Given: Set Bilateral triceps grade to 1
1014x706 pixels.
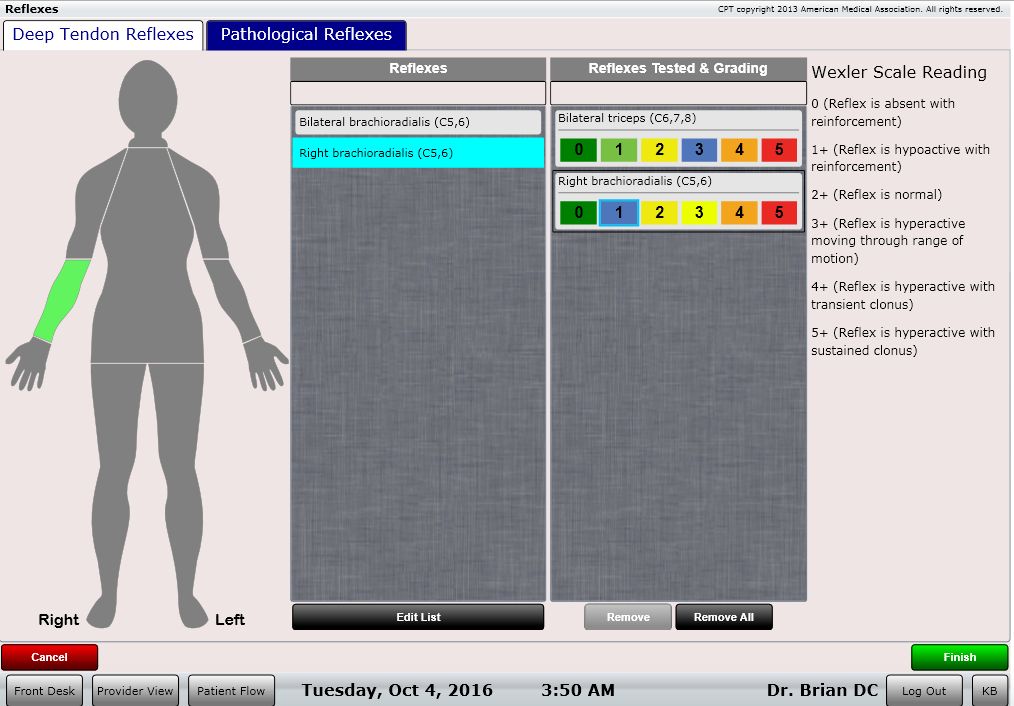Looking at the screenshot, I should point(618,150).
